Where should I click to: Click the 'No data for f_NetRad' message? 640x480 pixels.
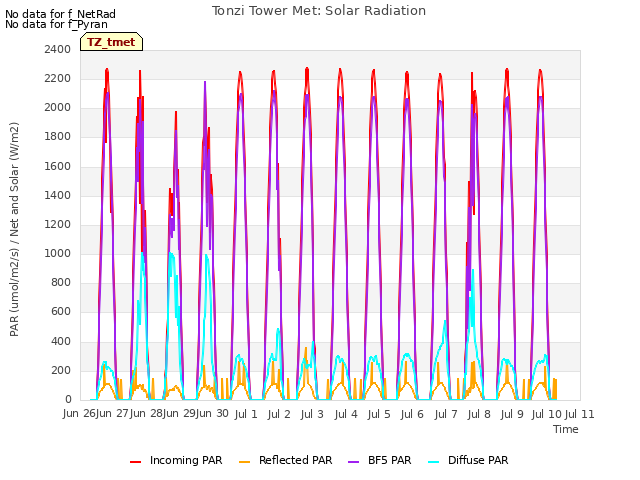[60, 14]
